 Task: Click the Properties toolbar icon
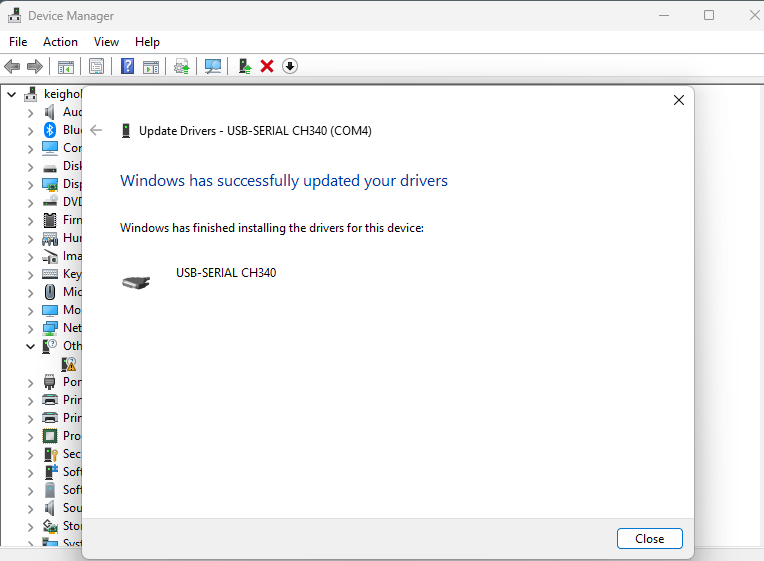pyautogui.click(x=96, y=66)
